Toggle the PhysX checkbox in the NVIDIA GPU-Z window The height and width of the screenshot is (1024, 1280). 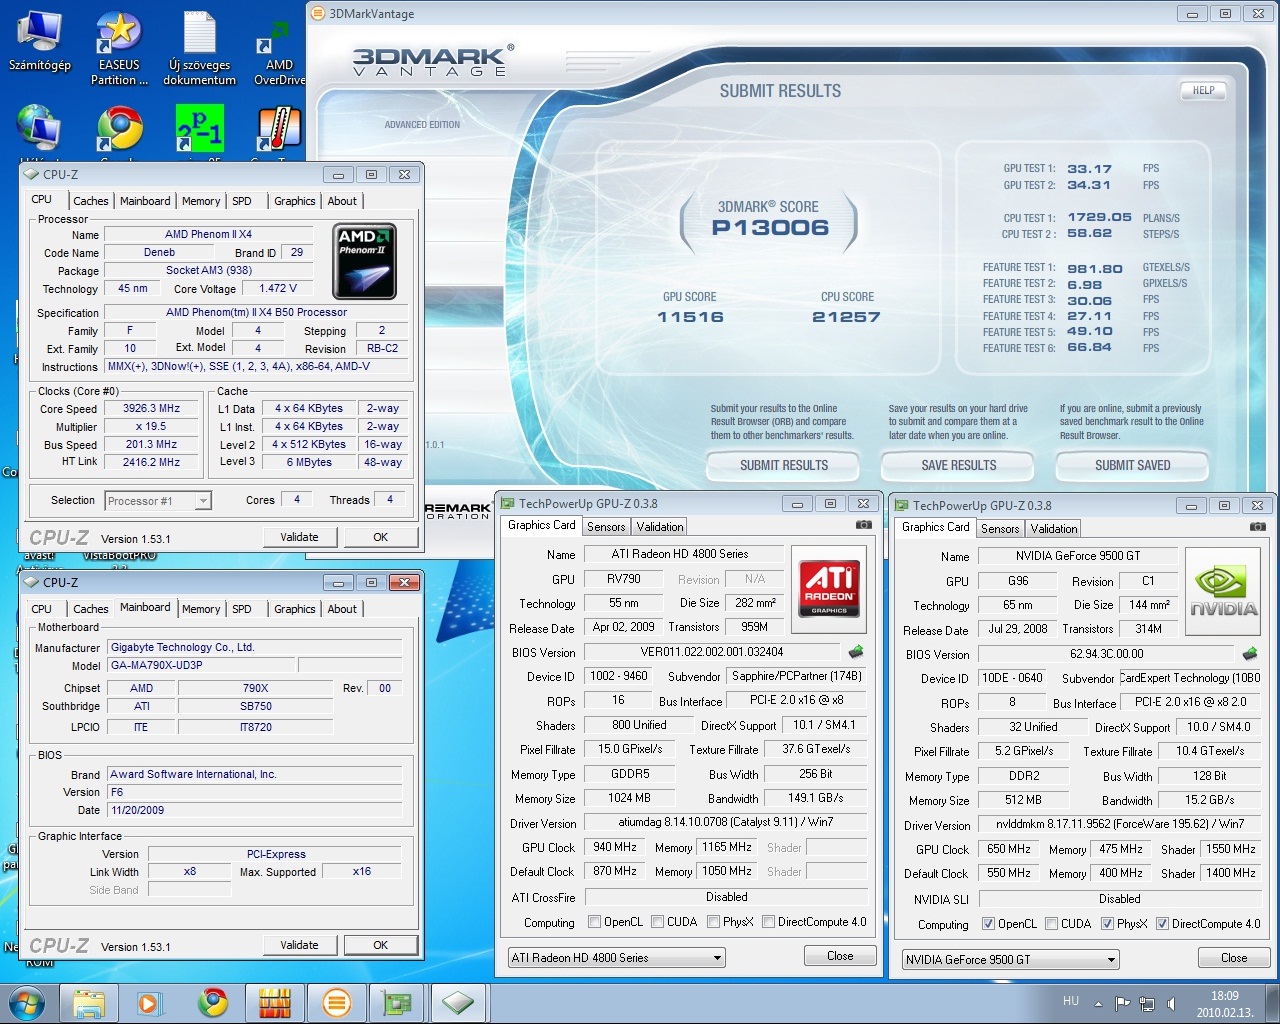[x=1107, y=924]
